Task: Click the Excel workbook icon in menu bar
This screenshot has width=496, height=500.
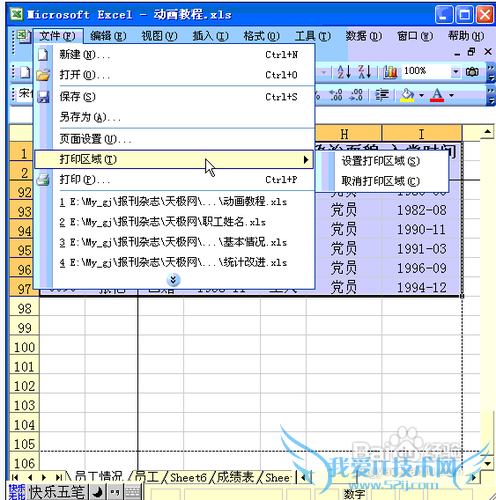Action: tap(23, 36)
